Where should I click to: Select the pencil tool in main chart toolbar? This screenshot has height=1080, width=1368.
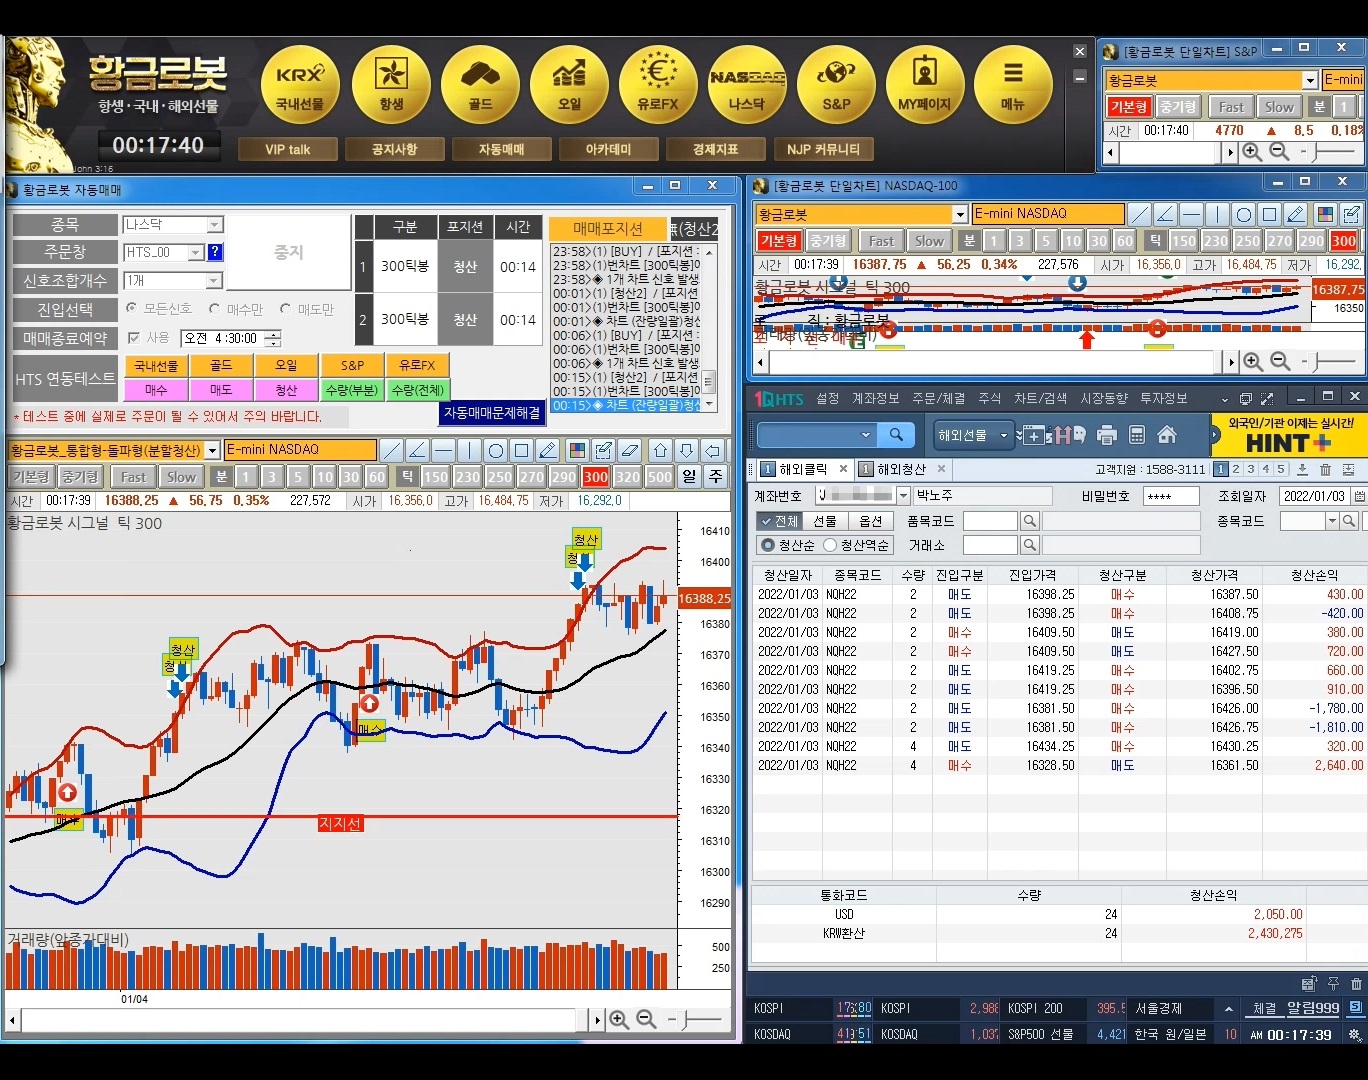[548, 450]
